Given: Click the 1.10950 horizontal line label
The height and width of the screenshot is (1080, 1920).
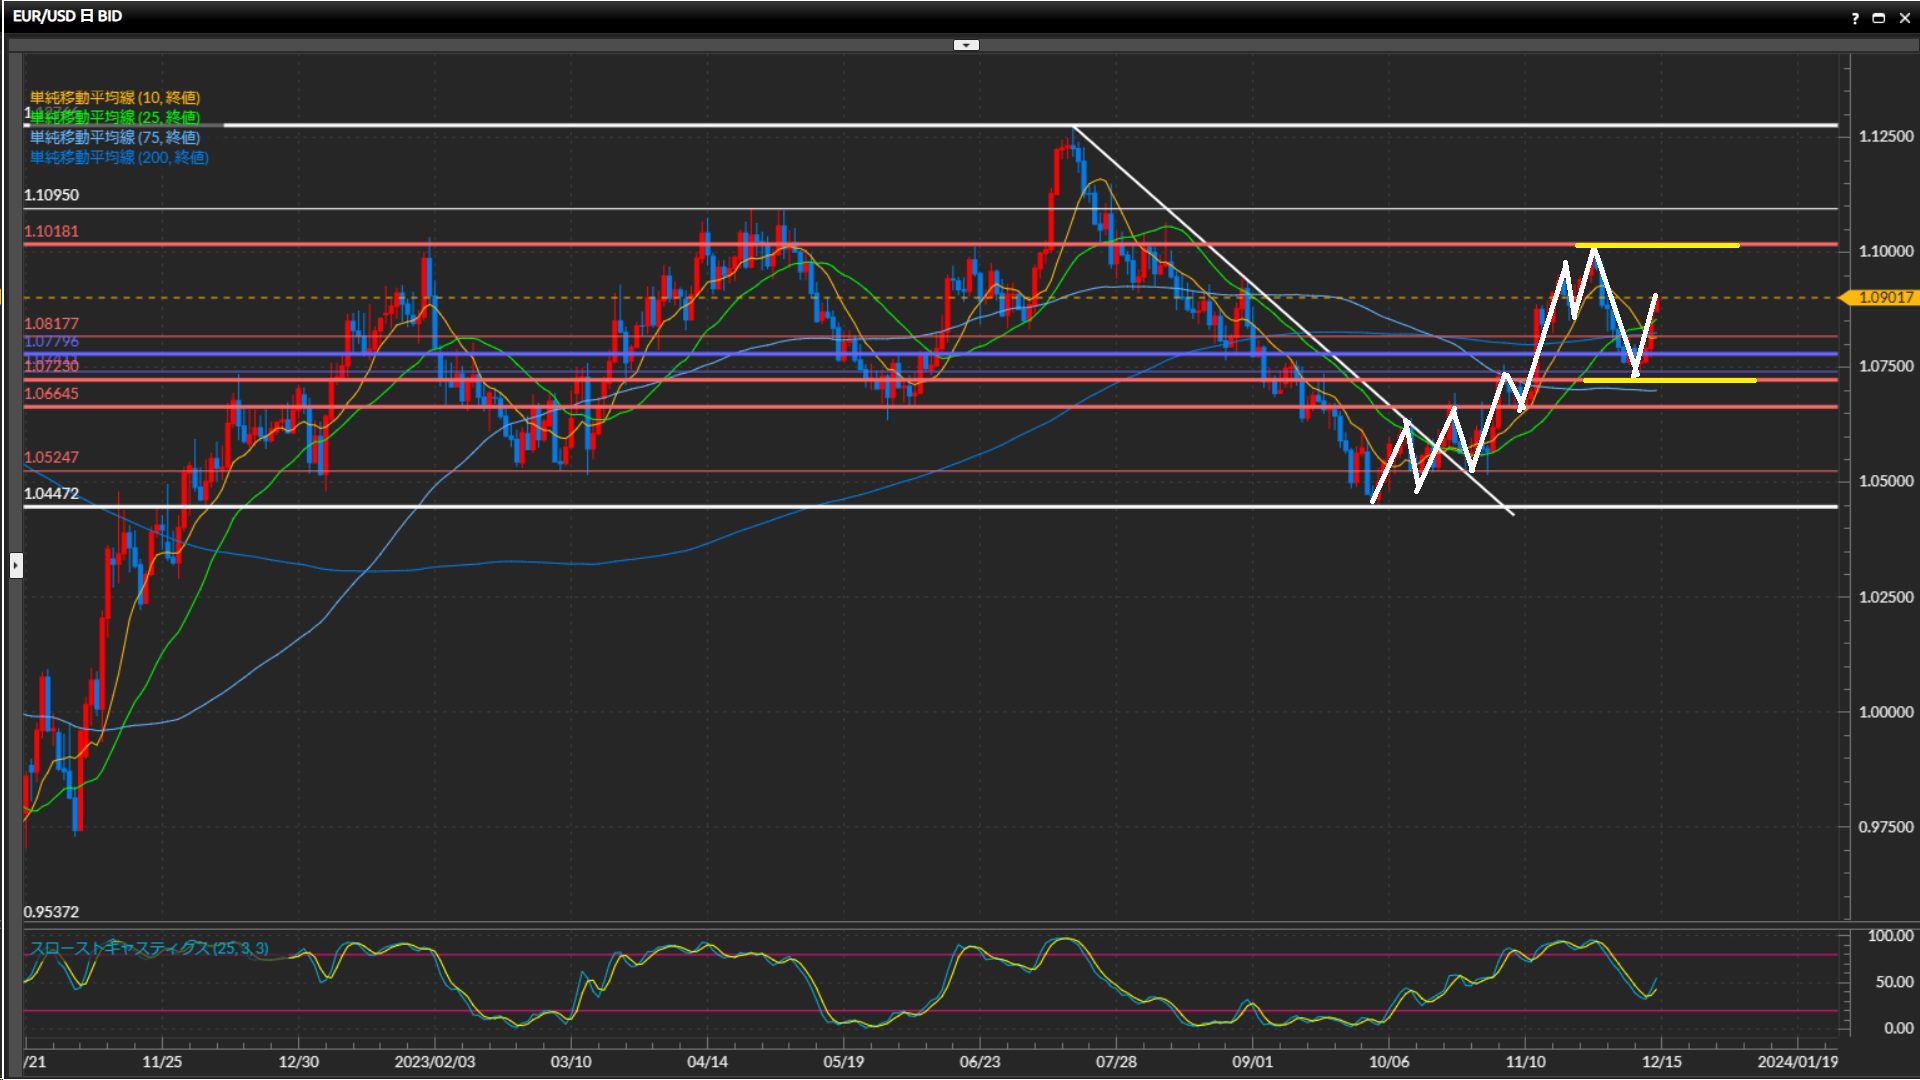Looking at the screenshot, I should [x=51, y=195].
